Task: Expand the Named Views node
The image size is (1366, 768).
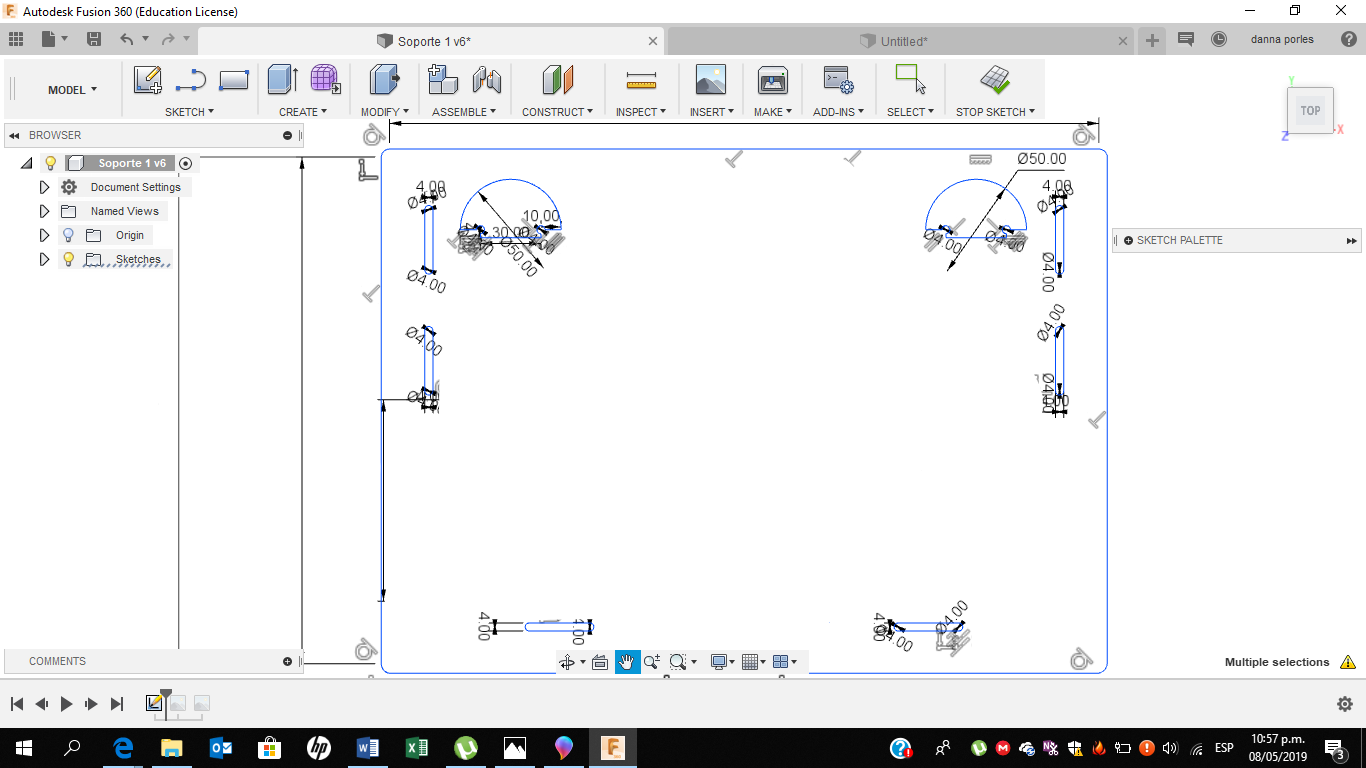Action: (44, 211)
